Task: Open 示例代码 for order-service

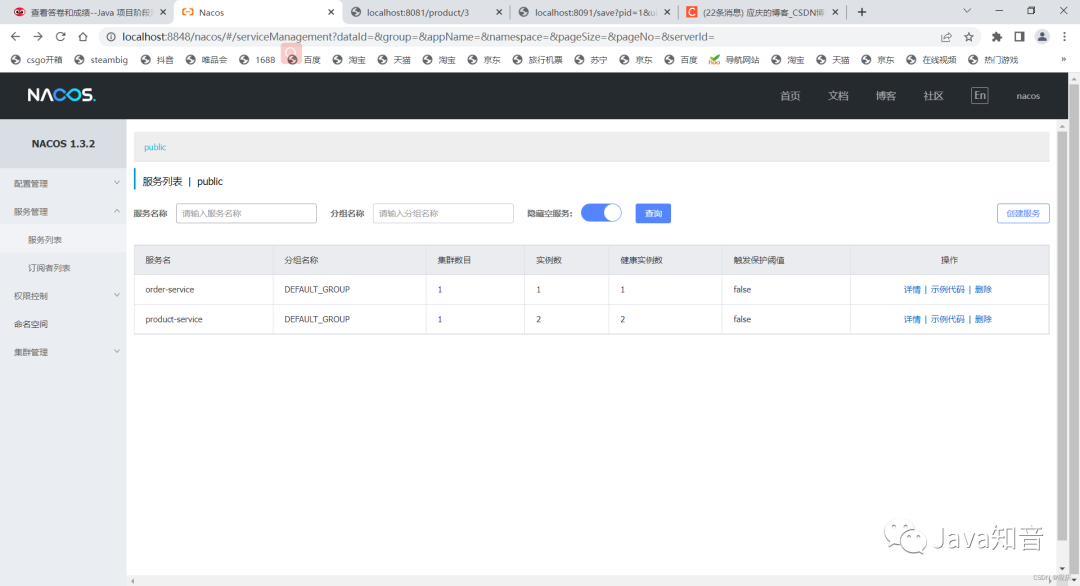Action: click(947, 289)
